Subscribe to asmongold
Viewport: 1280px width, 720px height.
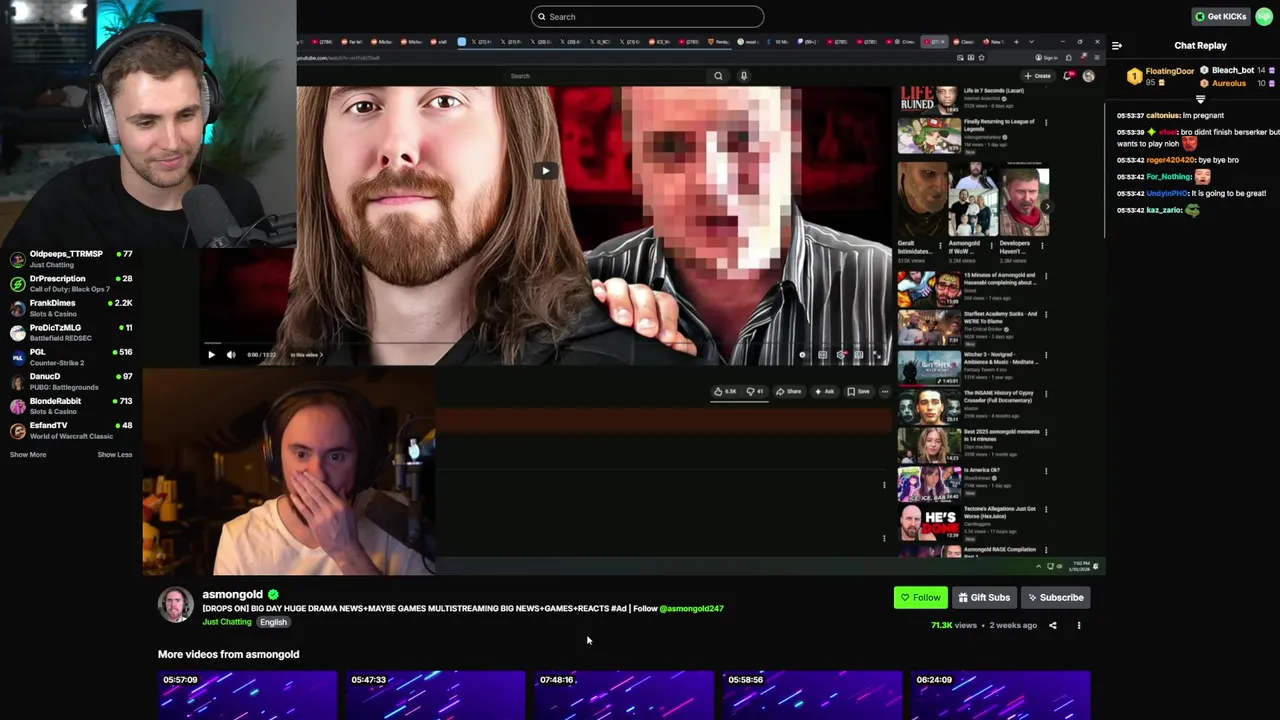[x=1055, y=597]
